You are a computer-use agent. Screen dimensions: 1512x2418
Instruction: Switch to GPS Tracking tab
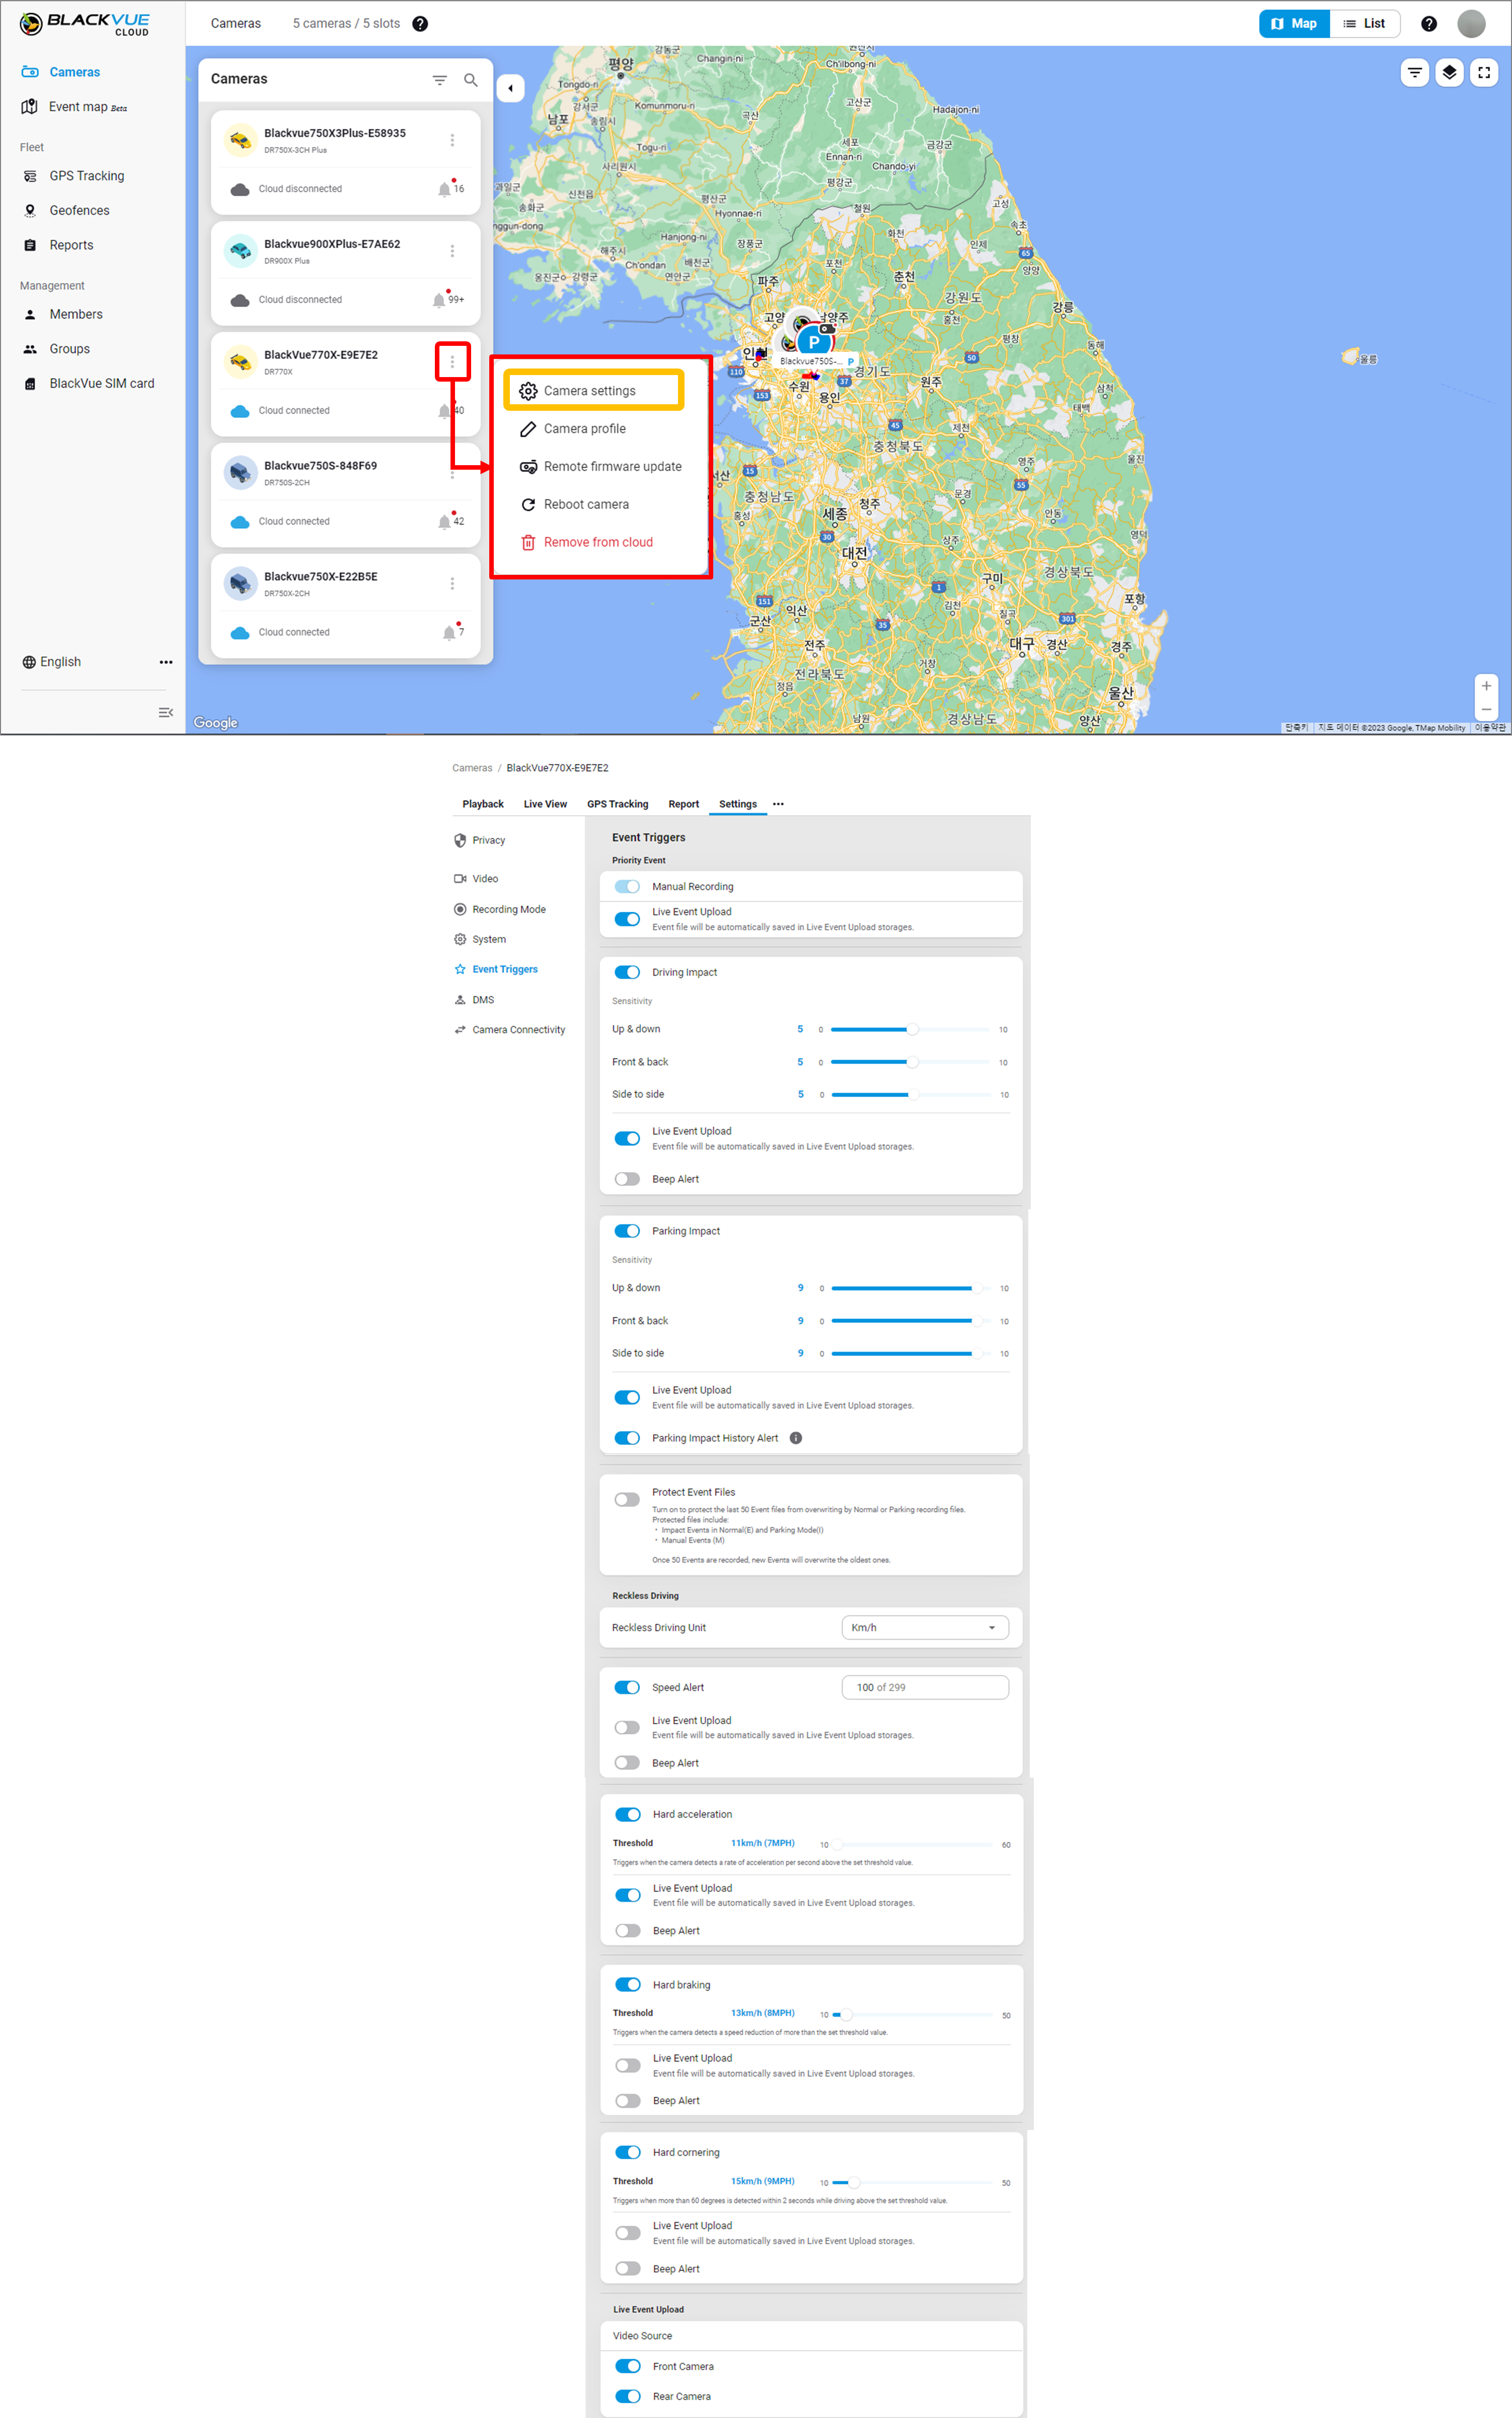(617, 804)
